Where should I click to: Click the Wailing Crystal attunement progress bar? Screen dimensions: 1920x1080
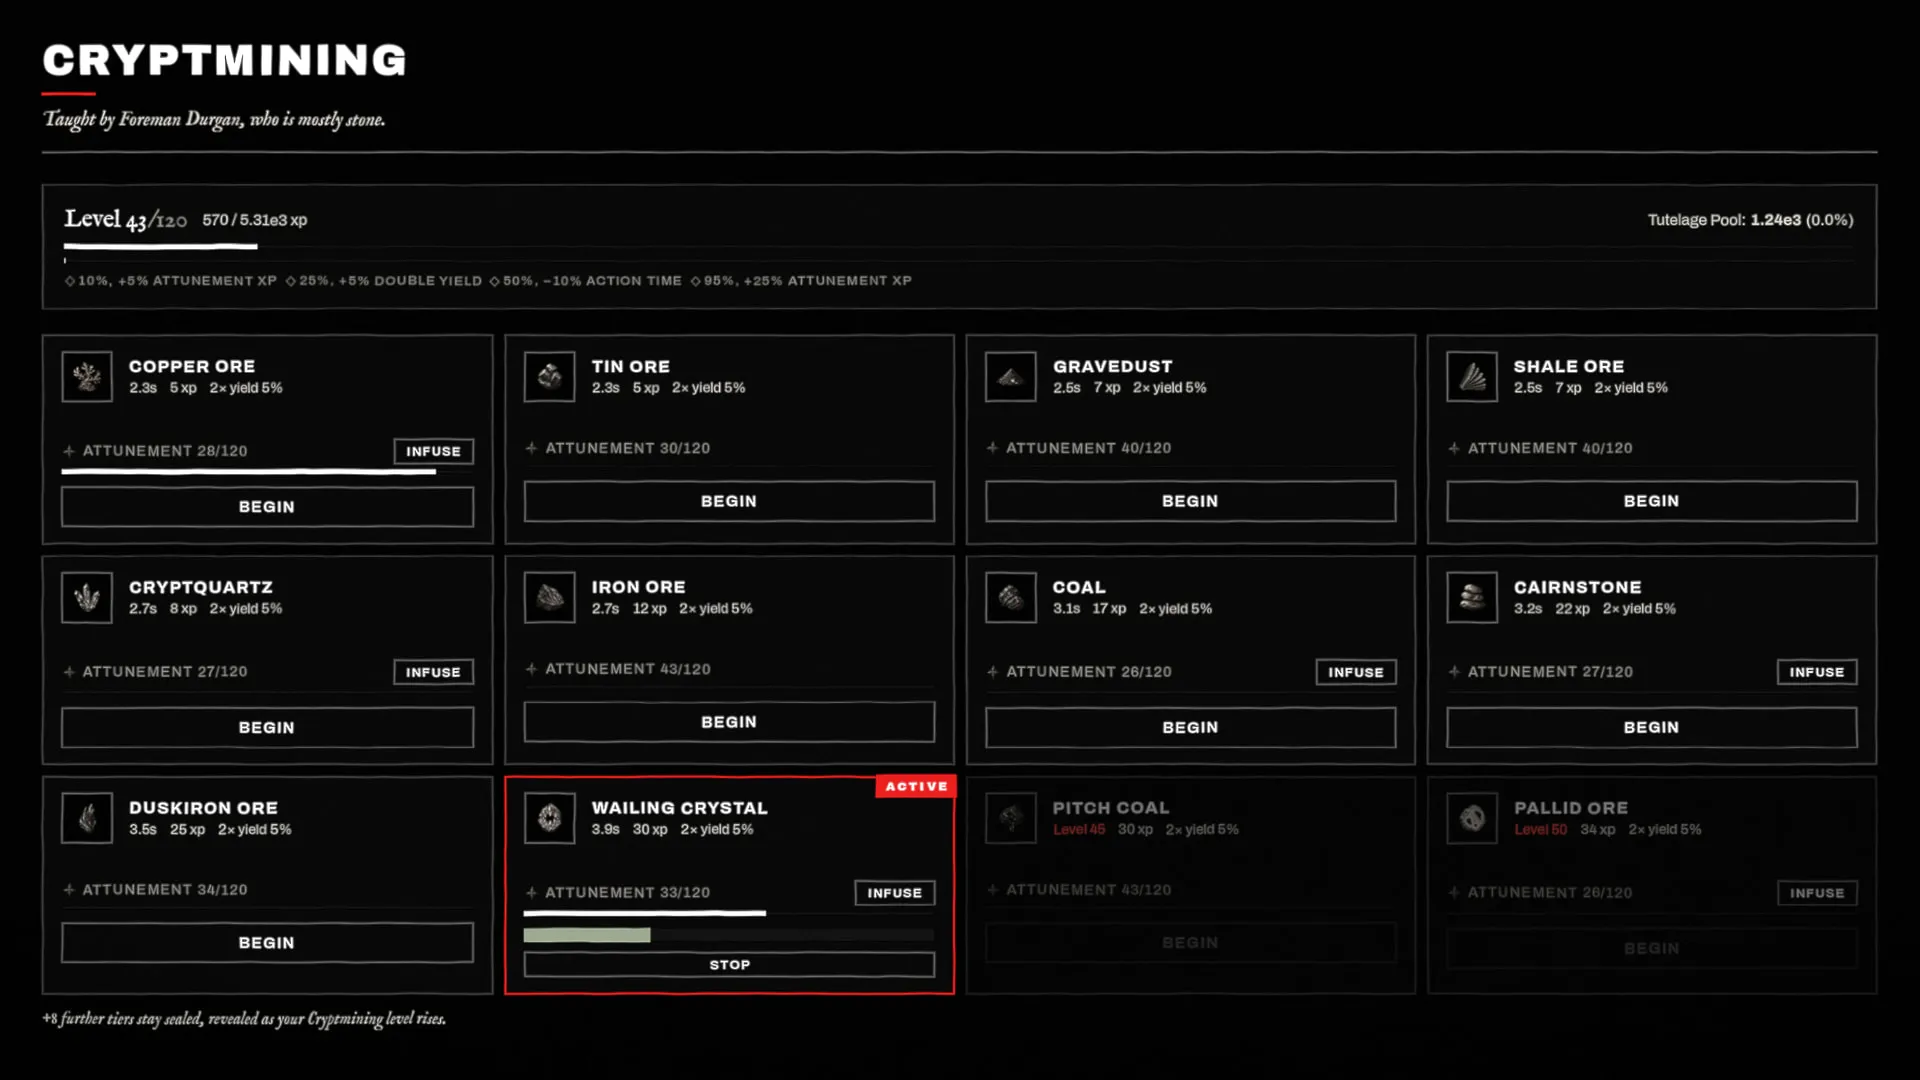click(729, 913)
